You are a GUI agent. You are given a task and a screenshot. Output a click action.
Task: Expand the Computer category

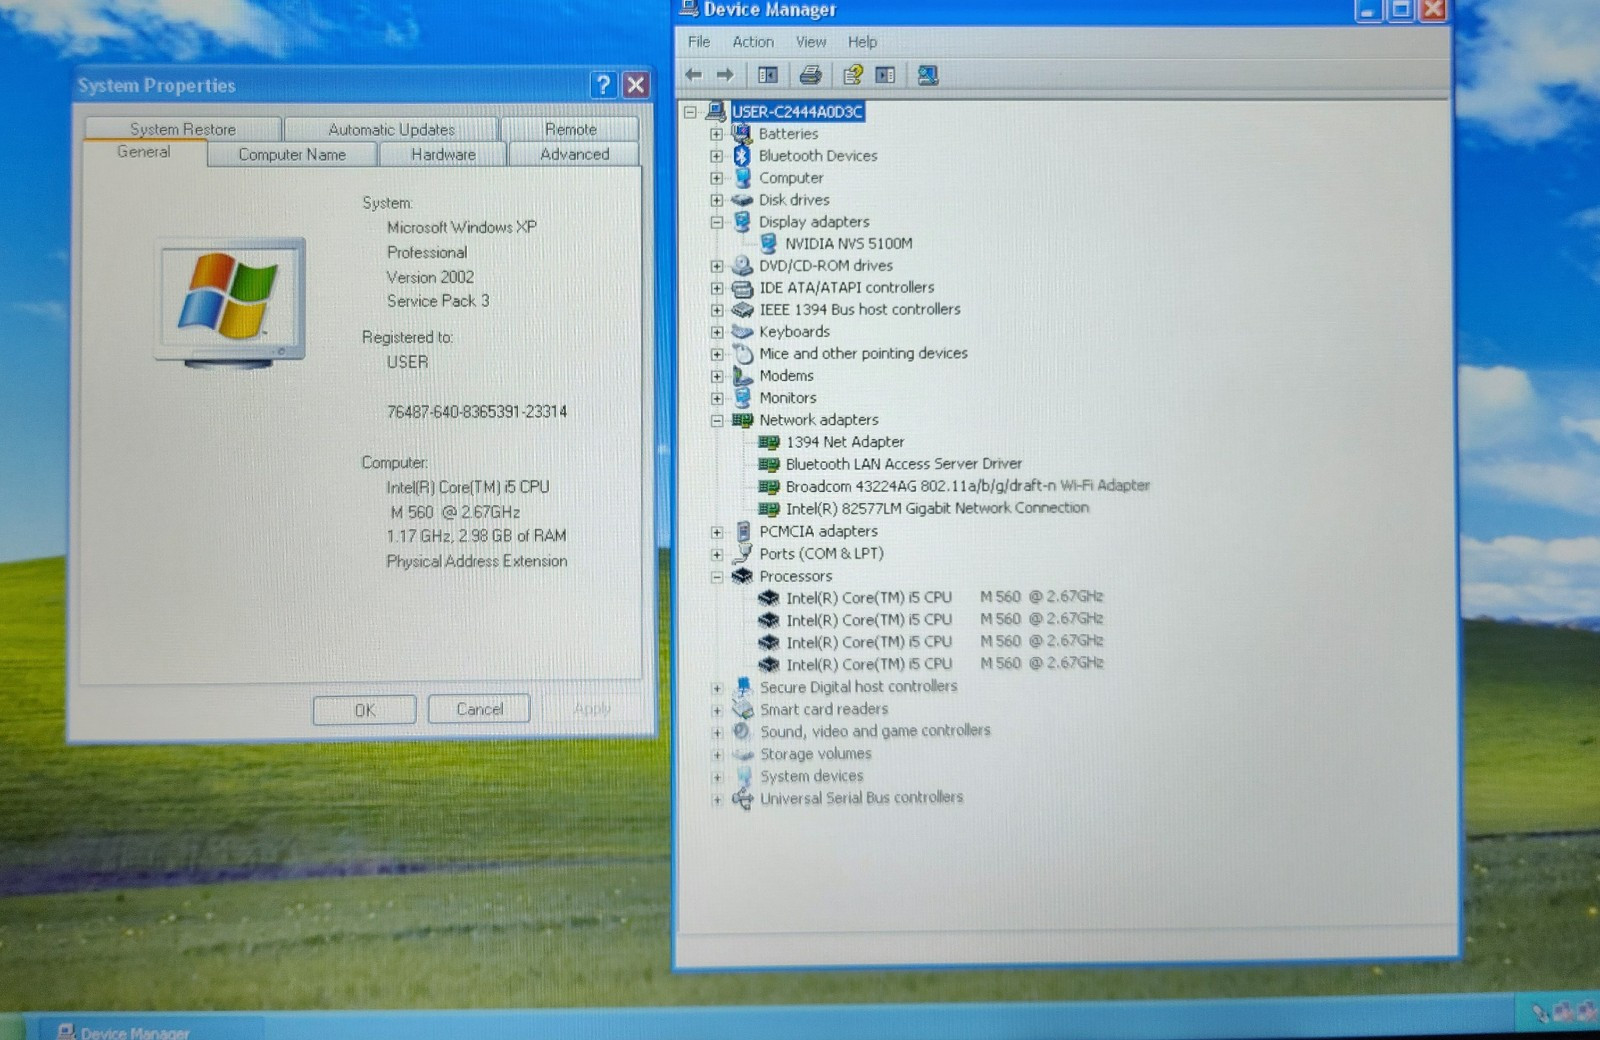(x=717, y=178)
